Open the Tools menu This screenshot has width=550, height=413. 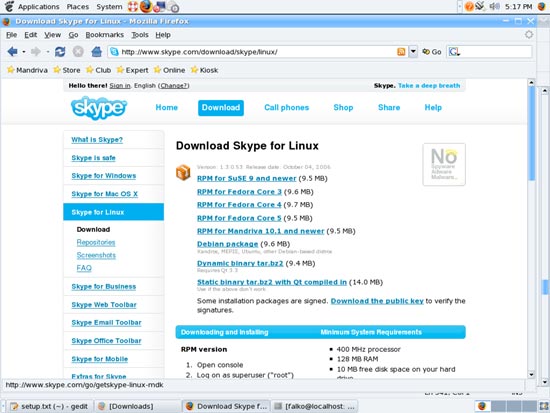point(140,35)
